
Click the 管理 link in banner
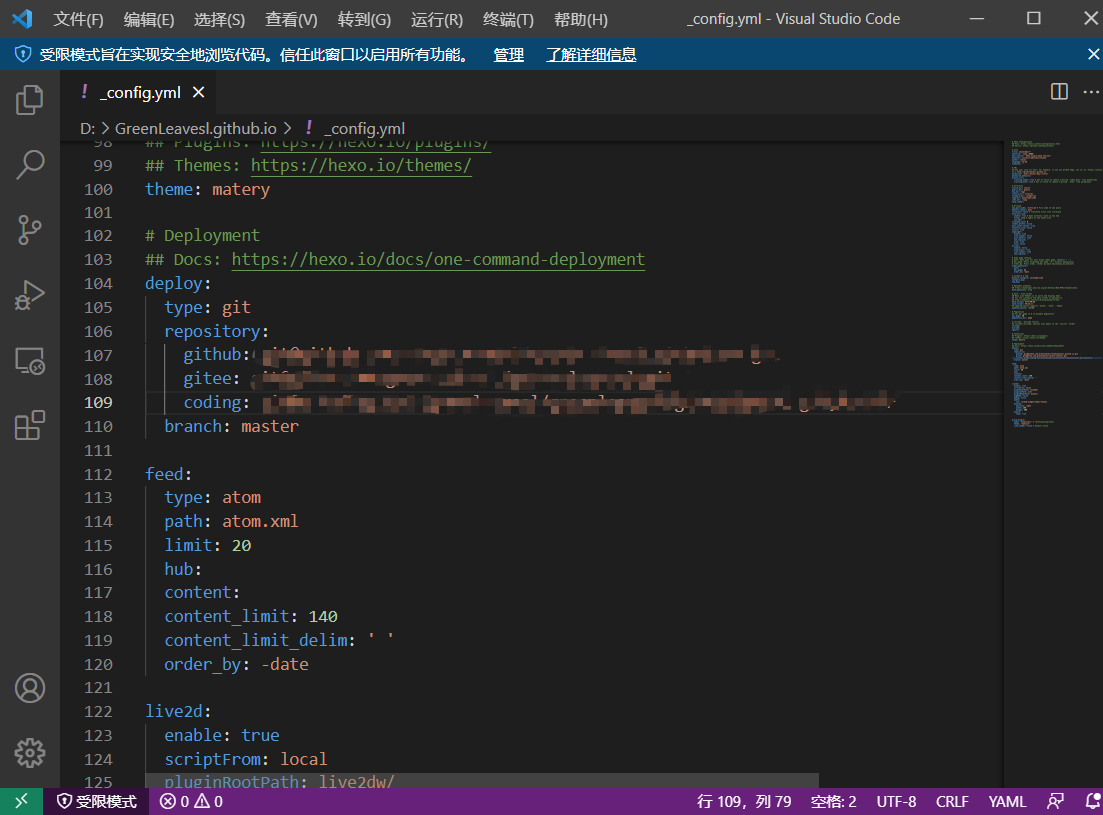point(509,55)
